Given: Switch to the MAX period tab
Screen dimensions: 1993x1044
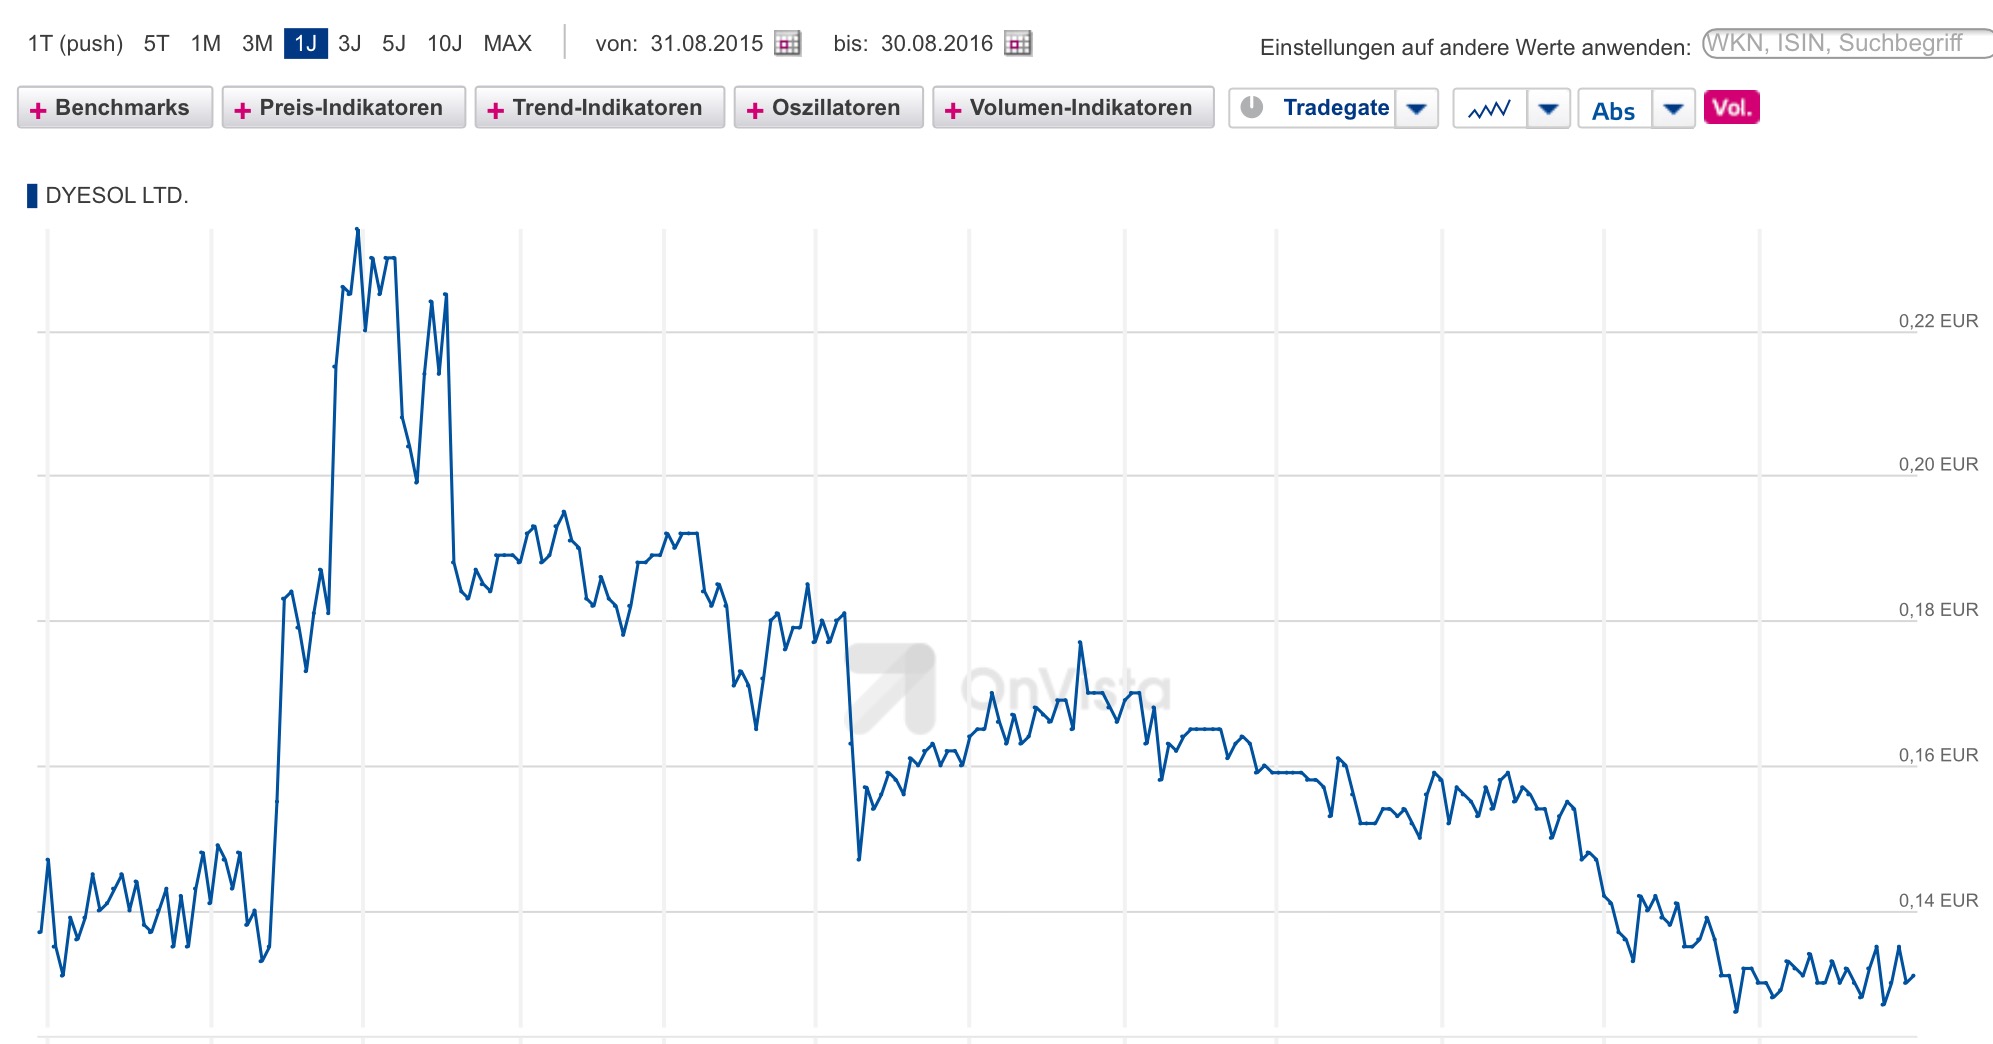Looking at the screenshot, I should pos(508,43).
